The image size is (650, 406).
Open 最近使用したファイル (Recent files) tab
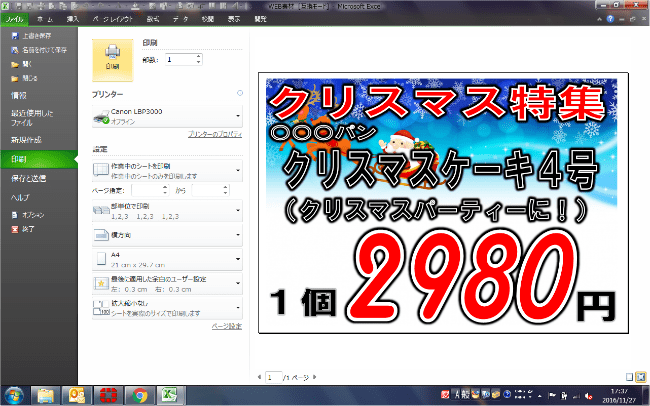[x=32, y=118]
